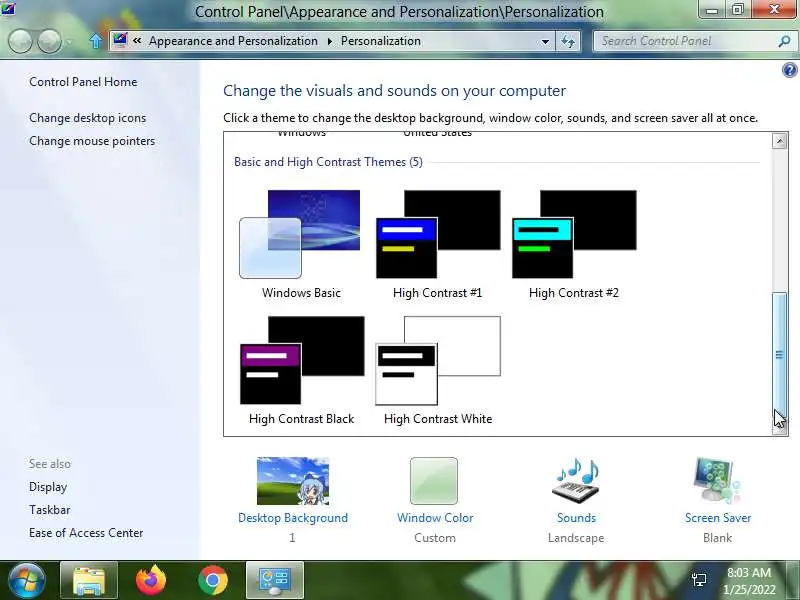Open the Taskbar link under See also
The width and height of the screenshot is (800, 600).
tap(49, 510)
